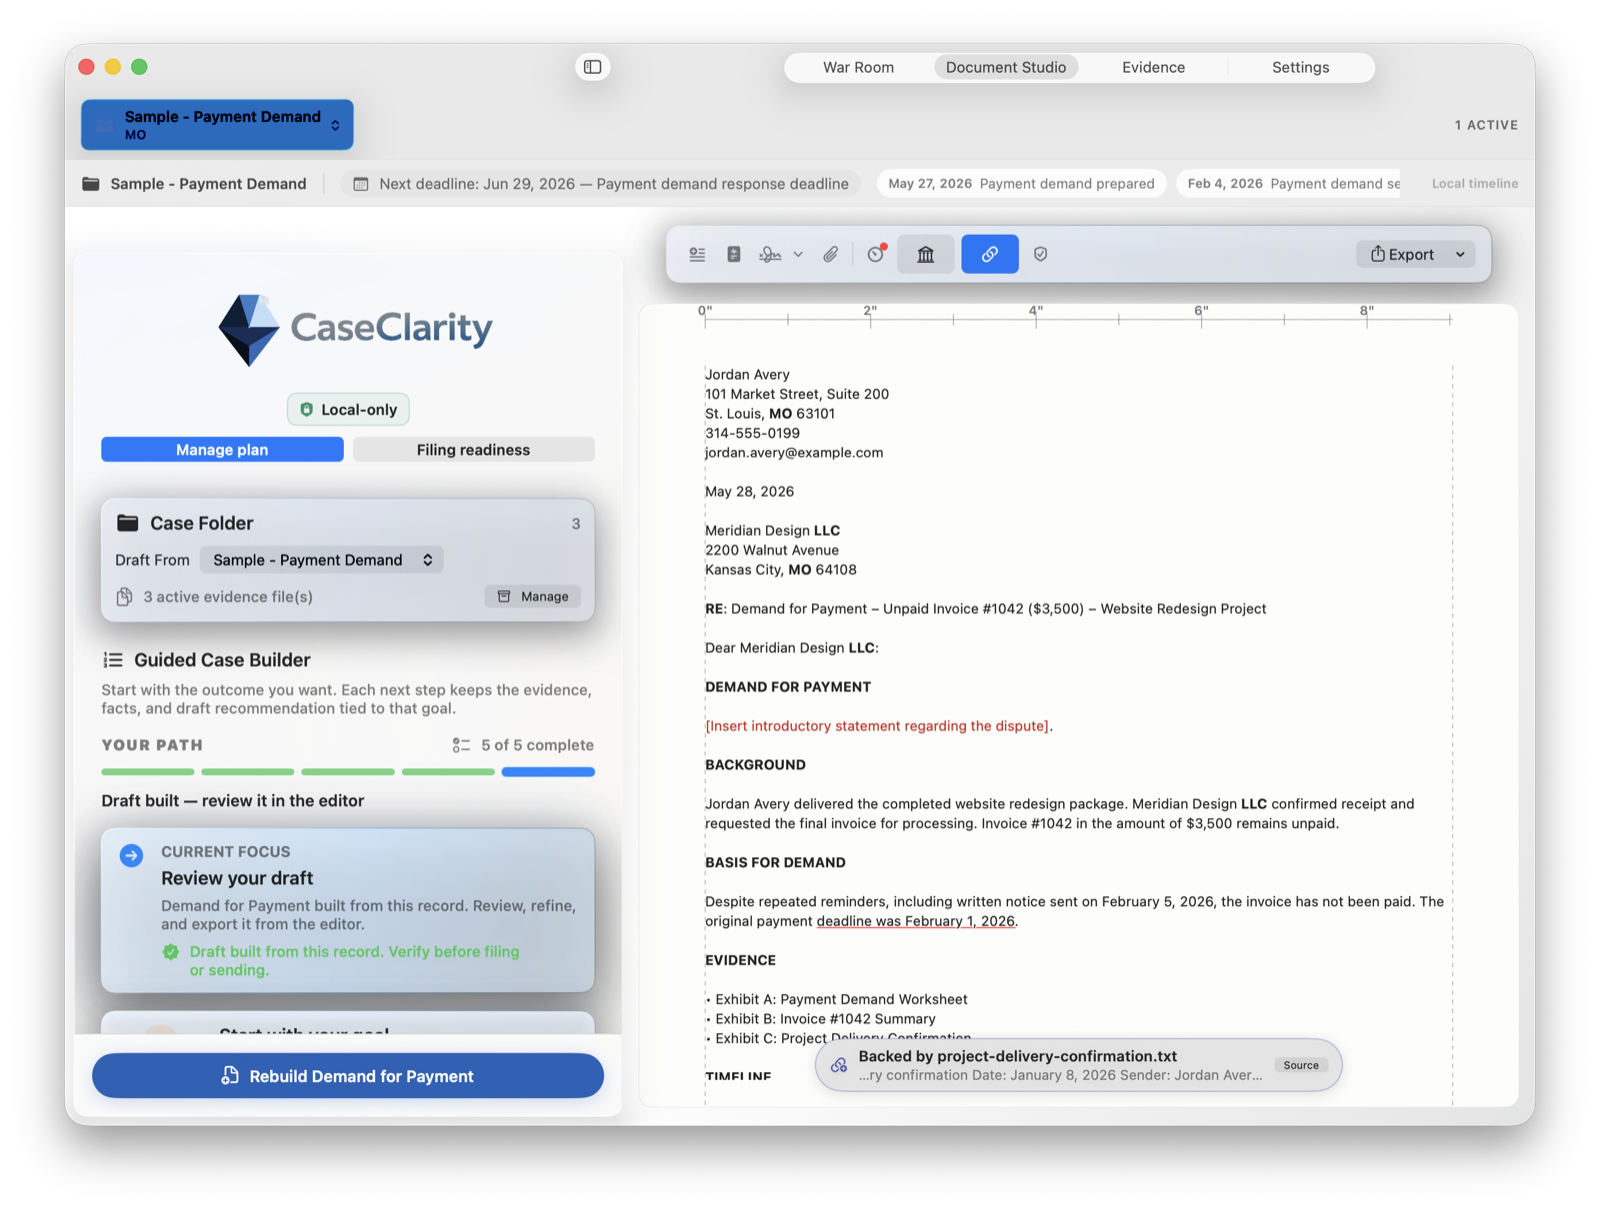Image resolution: width=1600 pixels, height=1211 pixels.
Task: Click the Current Focus arrow icon
Action: [131, 855]
